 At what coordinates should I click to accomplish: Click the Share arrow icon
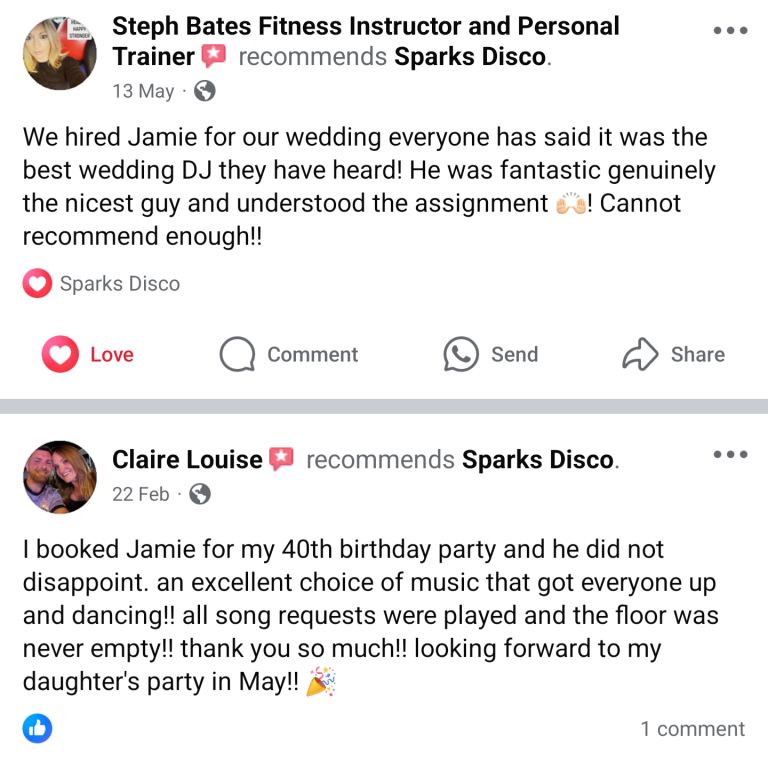640,354
